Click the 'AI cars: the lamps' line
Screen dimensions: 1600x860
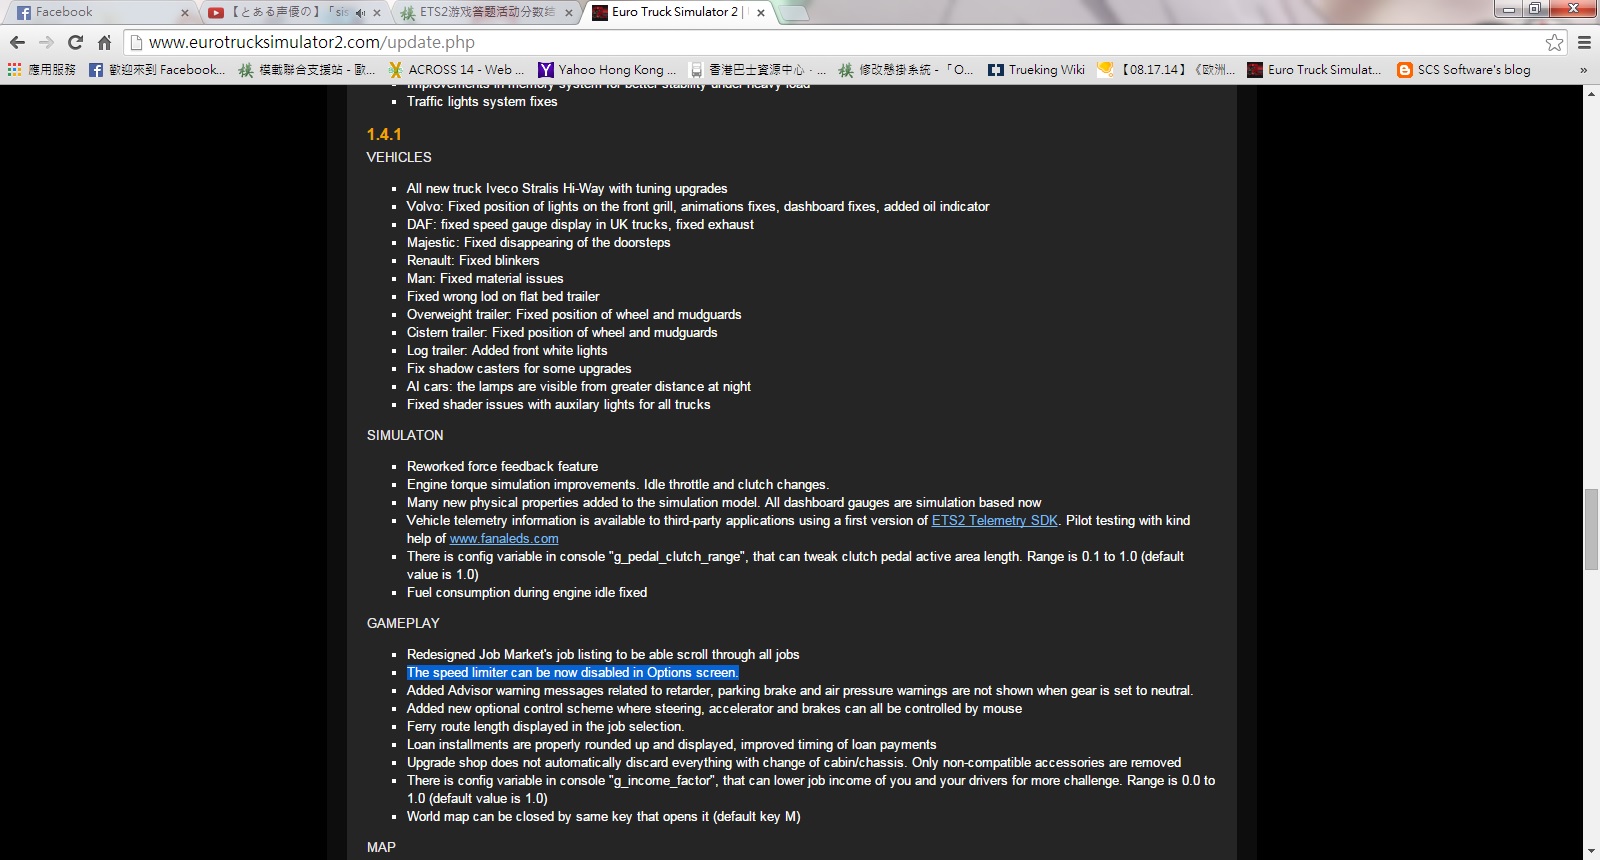[x=578, y=387]
